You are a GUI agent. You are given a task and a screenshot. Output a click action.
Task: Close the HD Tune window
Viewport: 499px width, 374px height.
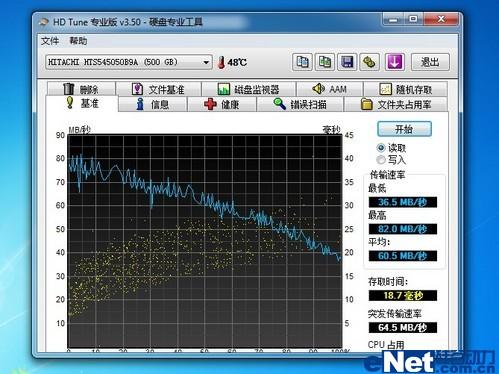coord(441,20)
